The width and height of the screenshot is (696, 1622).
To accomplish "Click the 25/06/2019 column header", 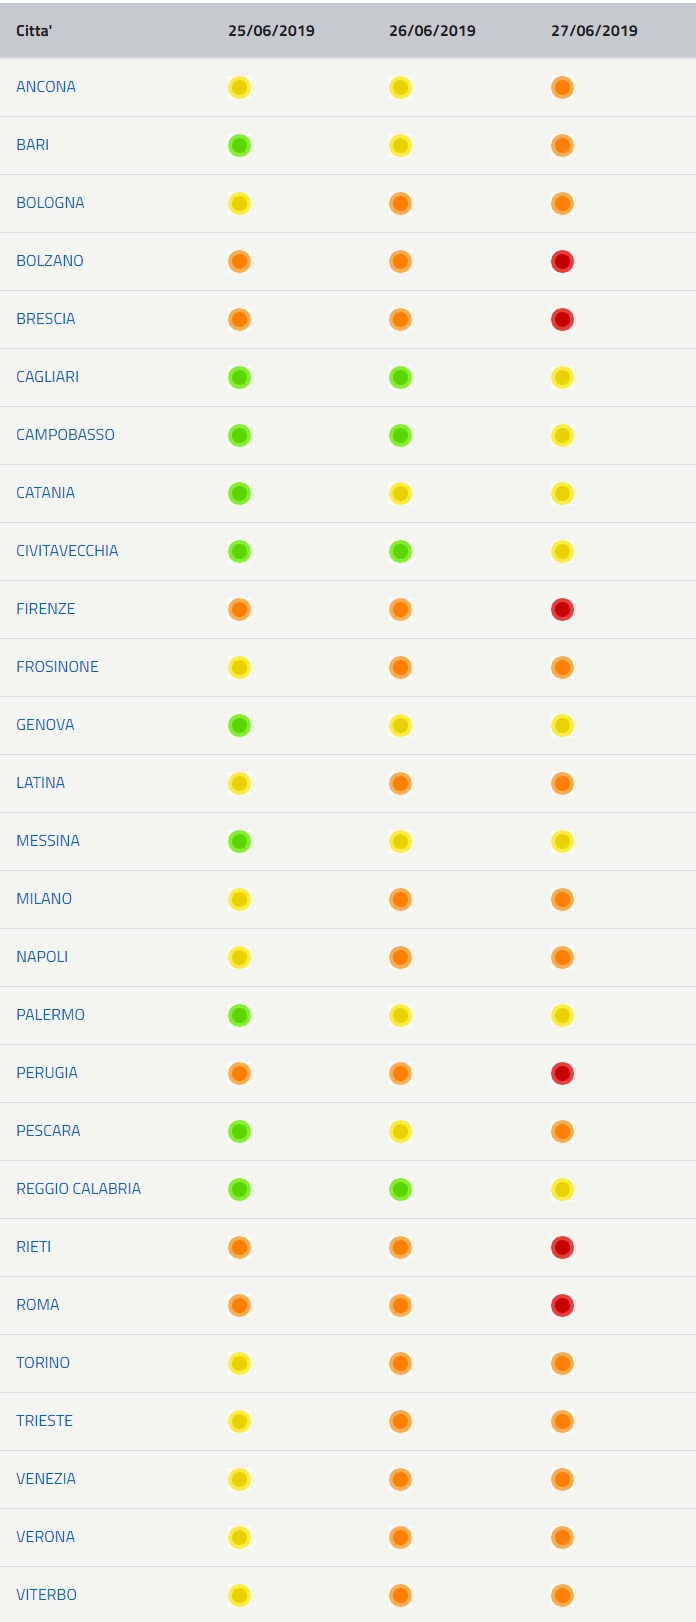I will click(x=271, y=30).
